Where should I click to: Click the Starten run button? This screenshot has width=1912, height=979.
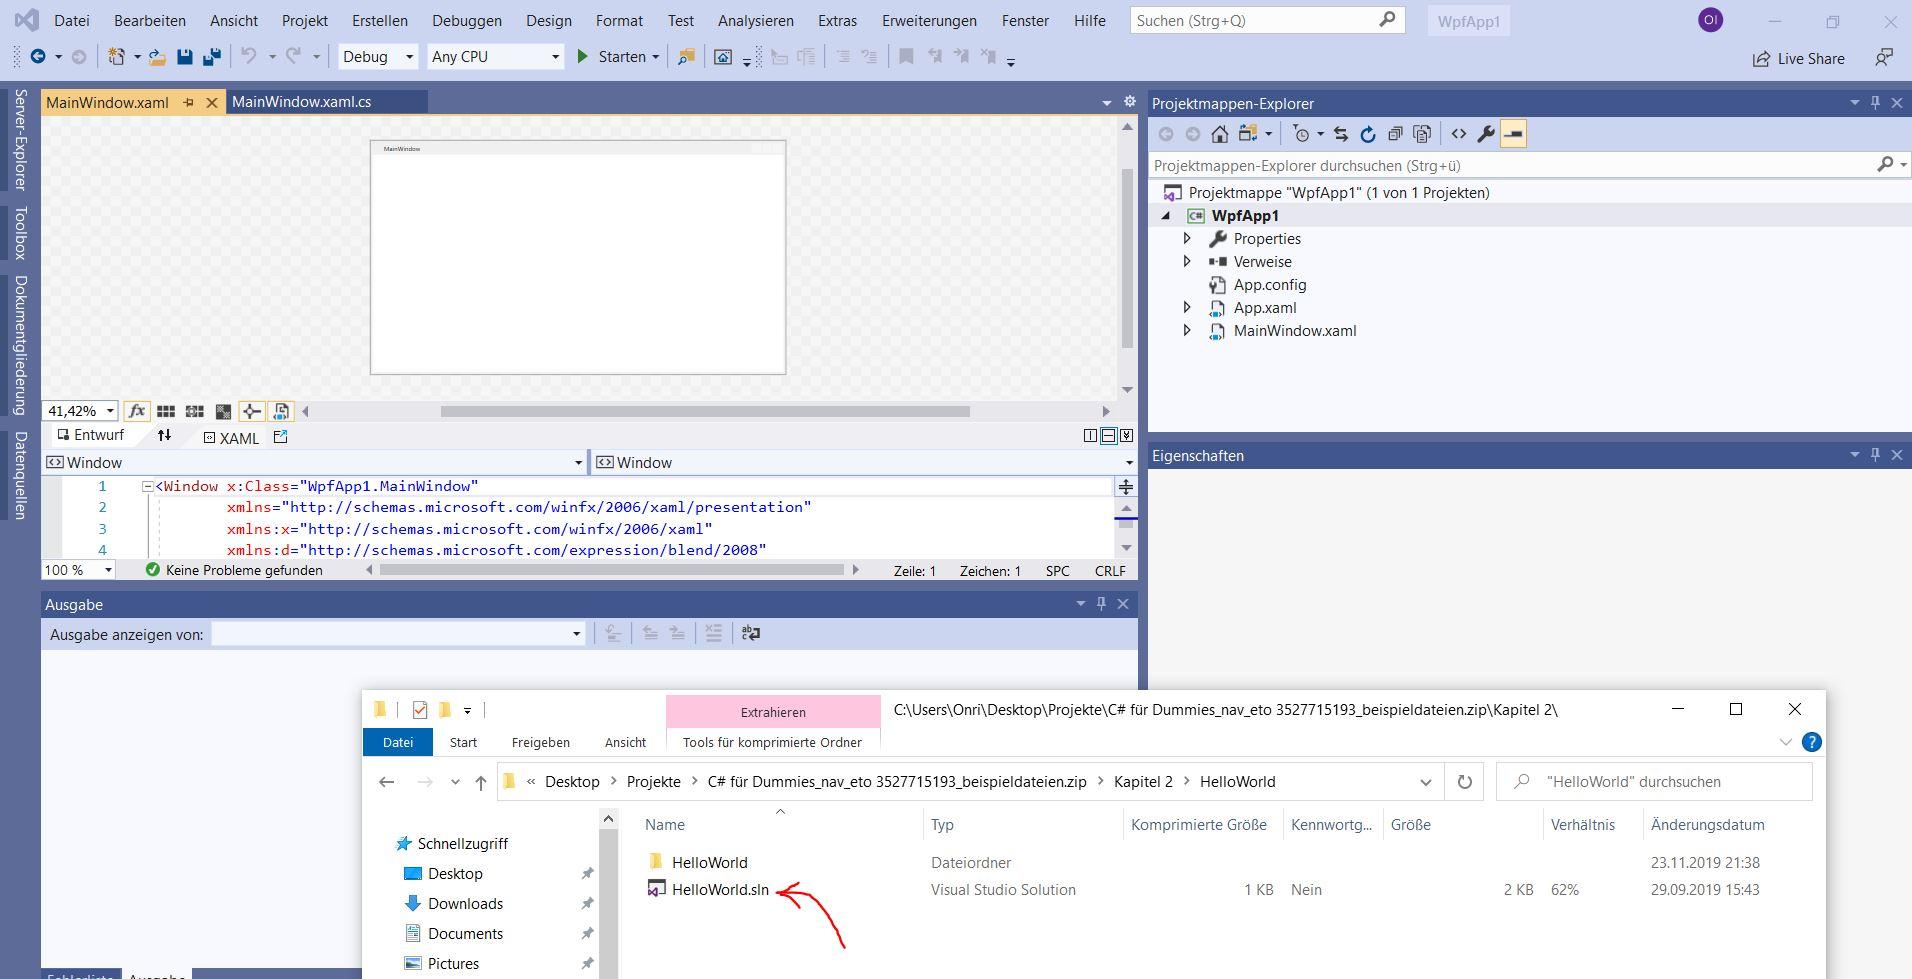[x=617, y=57]
